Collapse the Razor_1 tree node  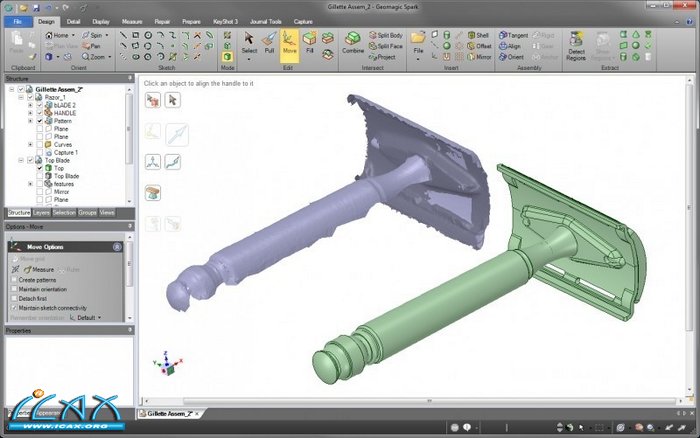pos(21,98)
